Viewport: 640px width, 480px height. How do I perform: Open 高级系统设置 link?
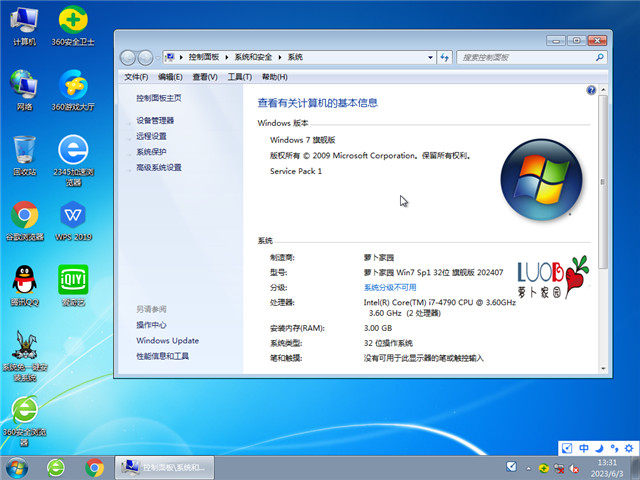click(159, 167)
